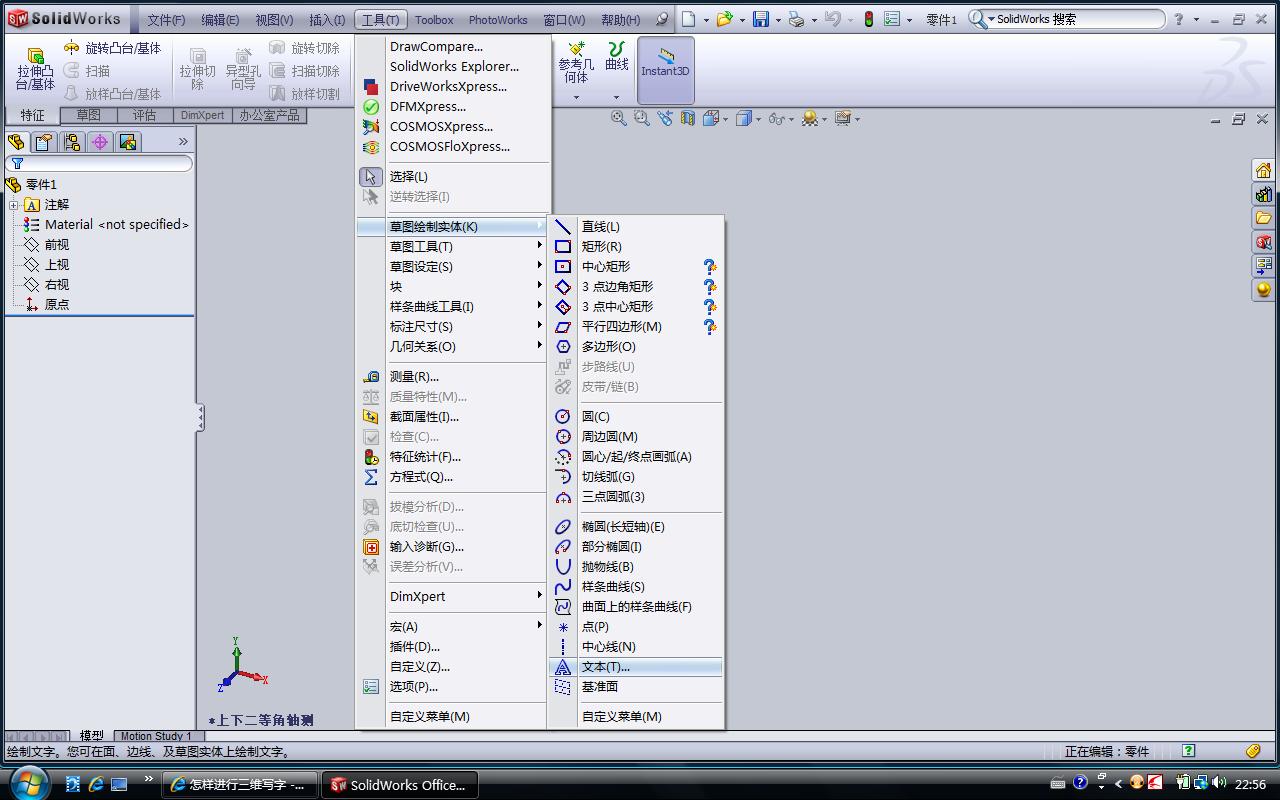Open the 曲线 curves button
Screen dimensions: 1280x800
617,70
